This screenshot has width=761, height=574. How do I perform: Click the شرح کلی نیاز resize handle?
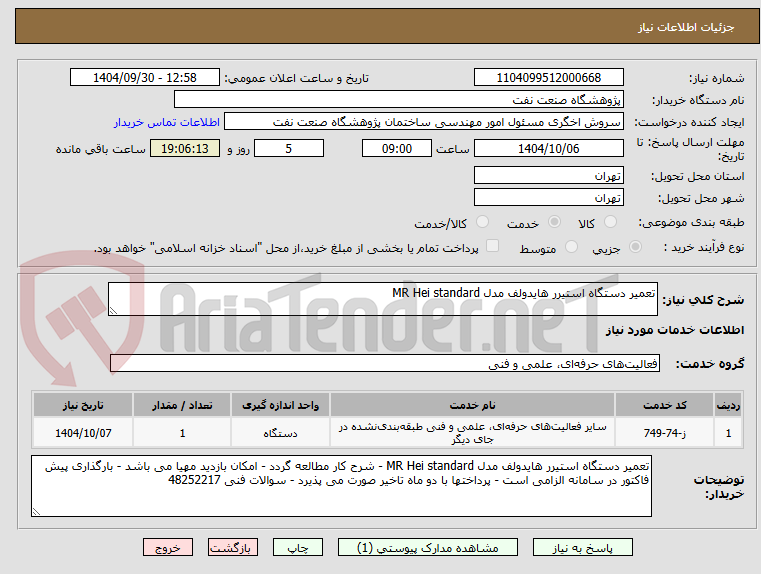point(113,311)
